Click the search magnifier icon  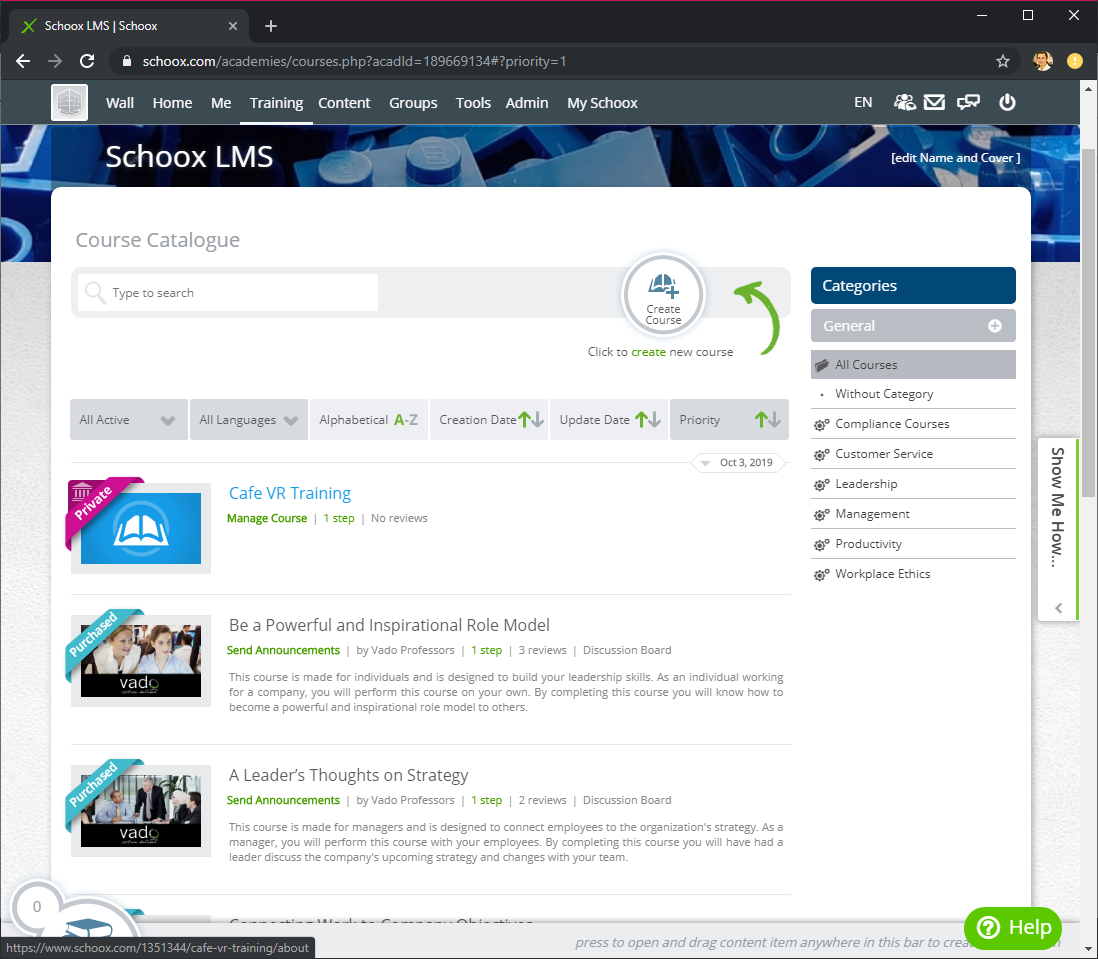pyautogui.click(x=94, y=292)
